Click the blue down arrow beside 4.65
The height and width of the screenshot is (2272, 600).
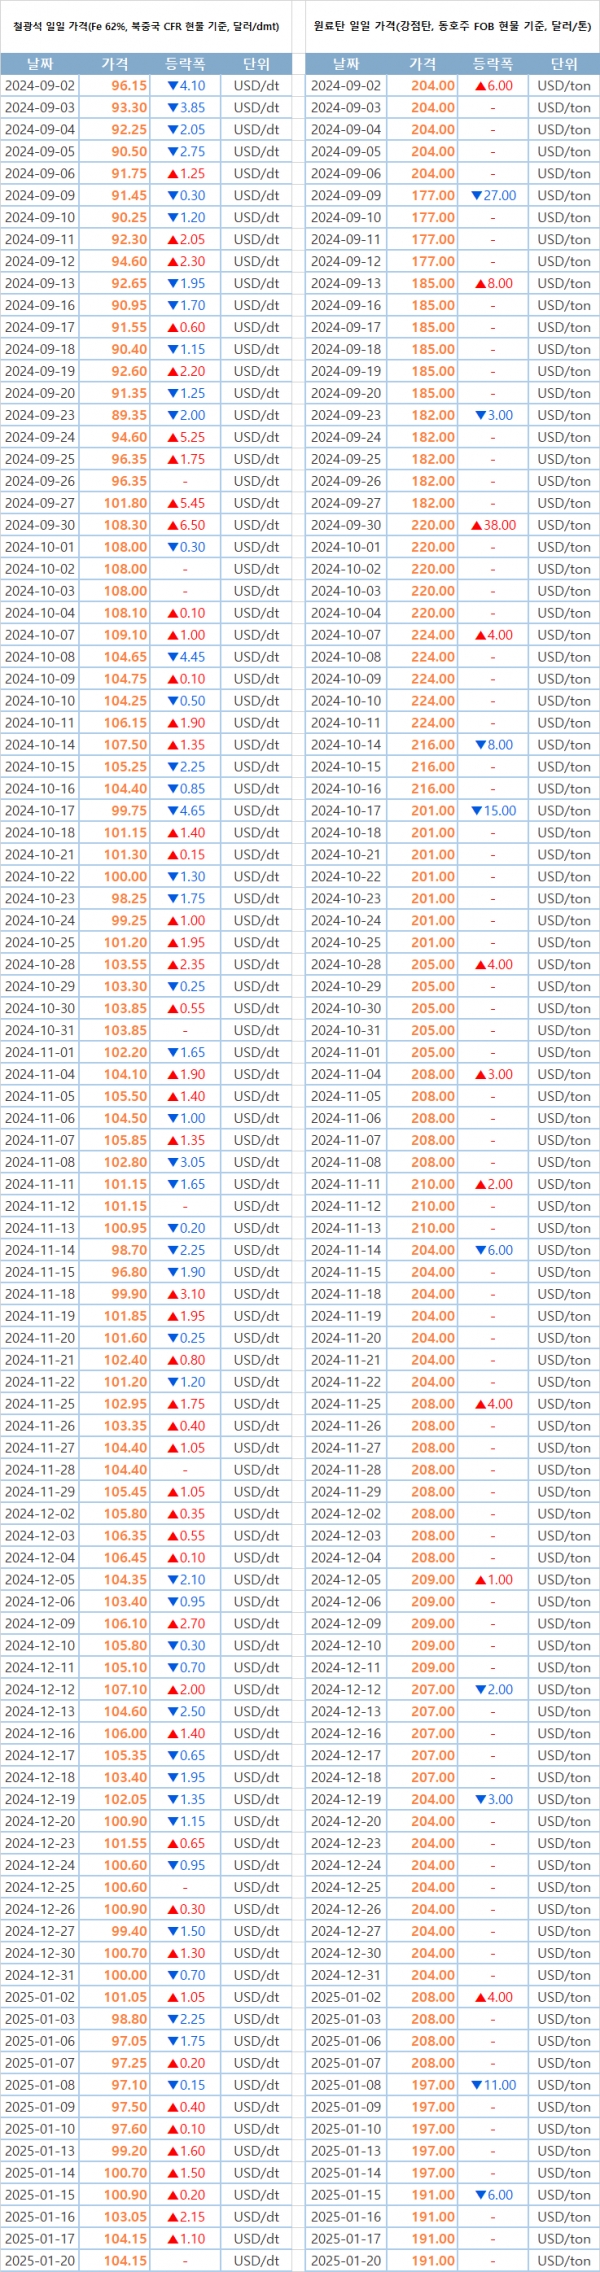point(172,811)
